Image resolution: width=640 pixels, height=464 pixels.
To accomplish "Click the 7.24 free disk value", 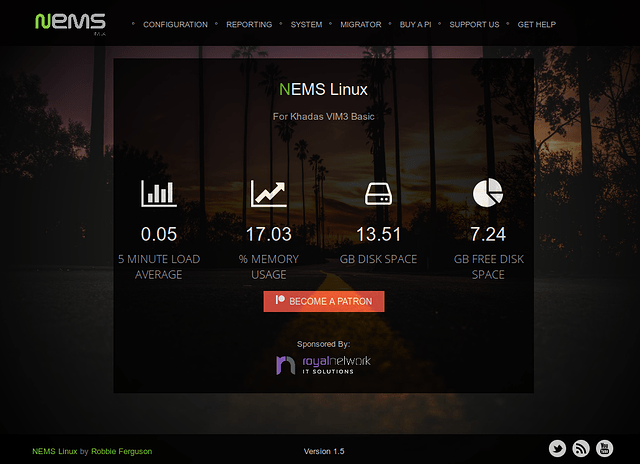I will [x=488, y=234].
